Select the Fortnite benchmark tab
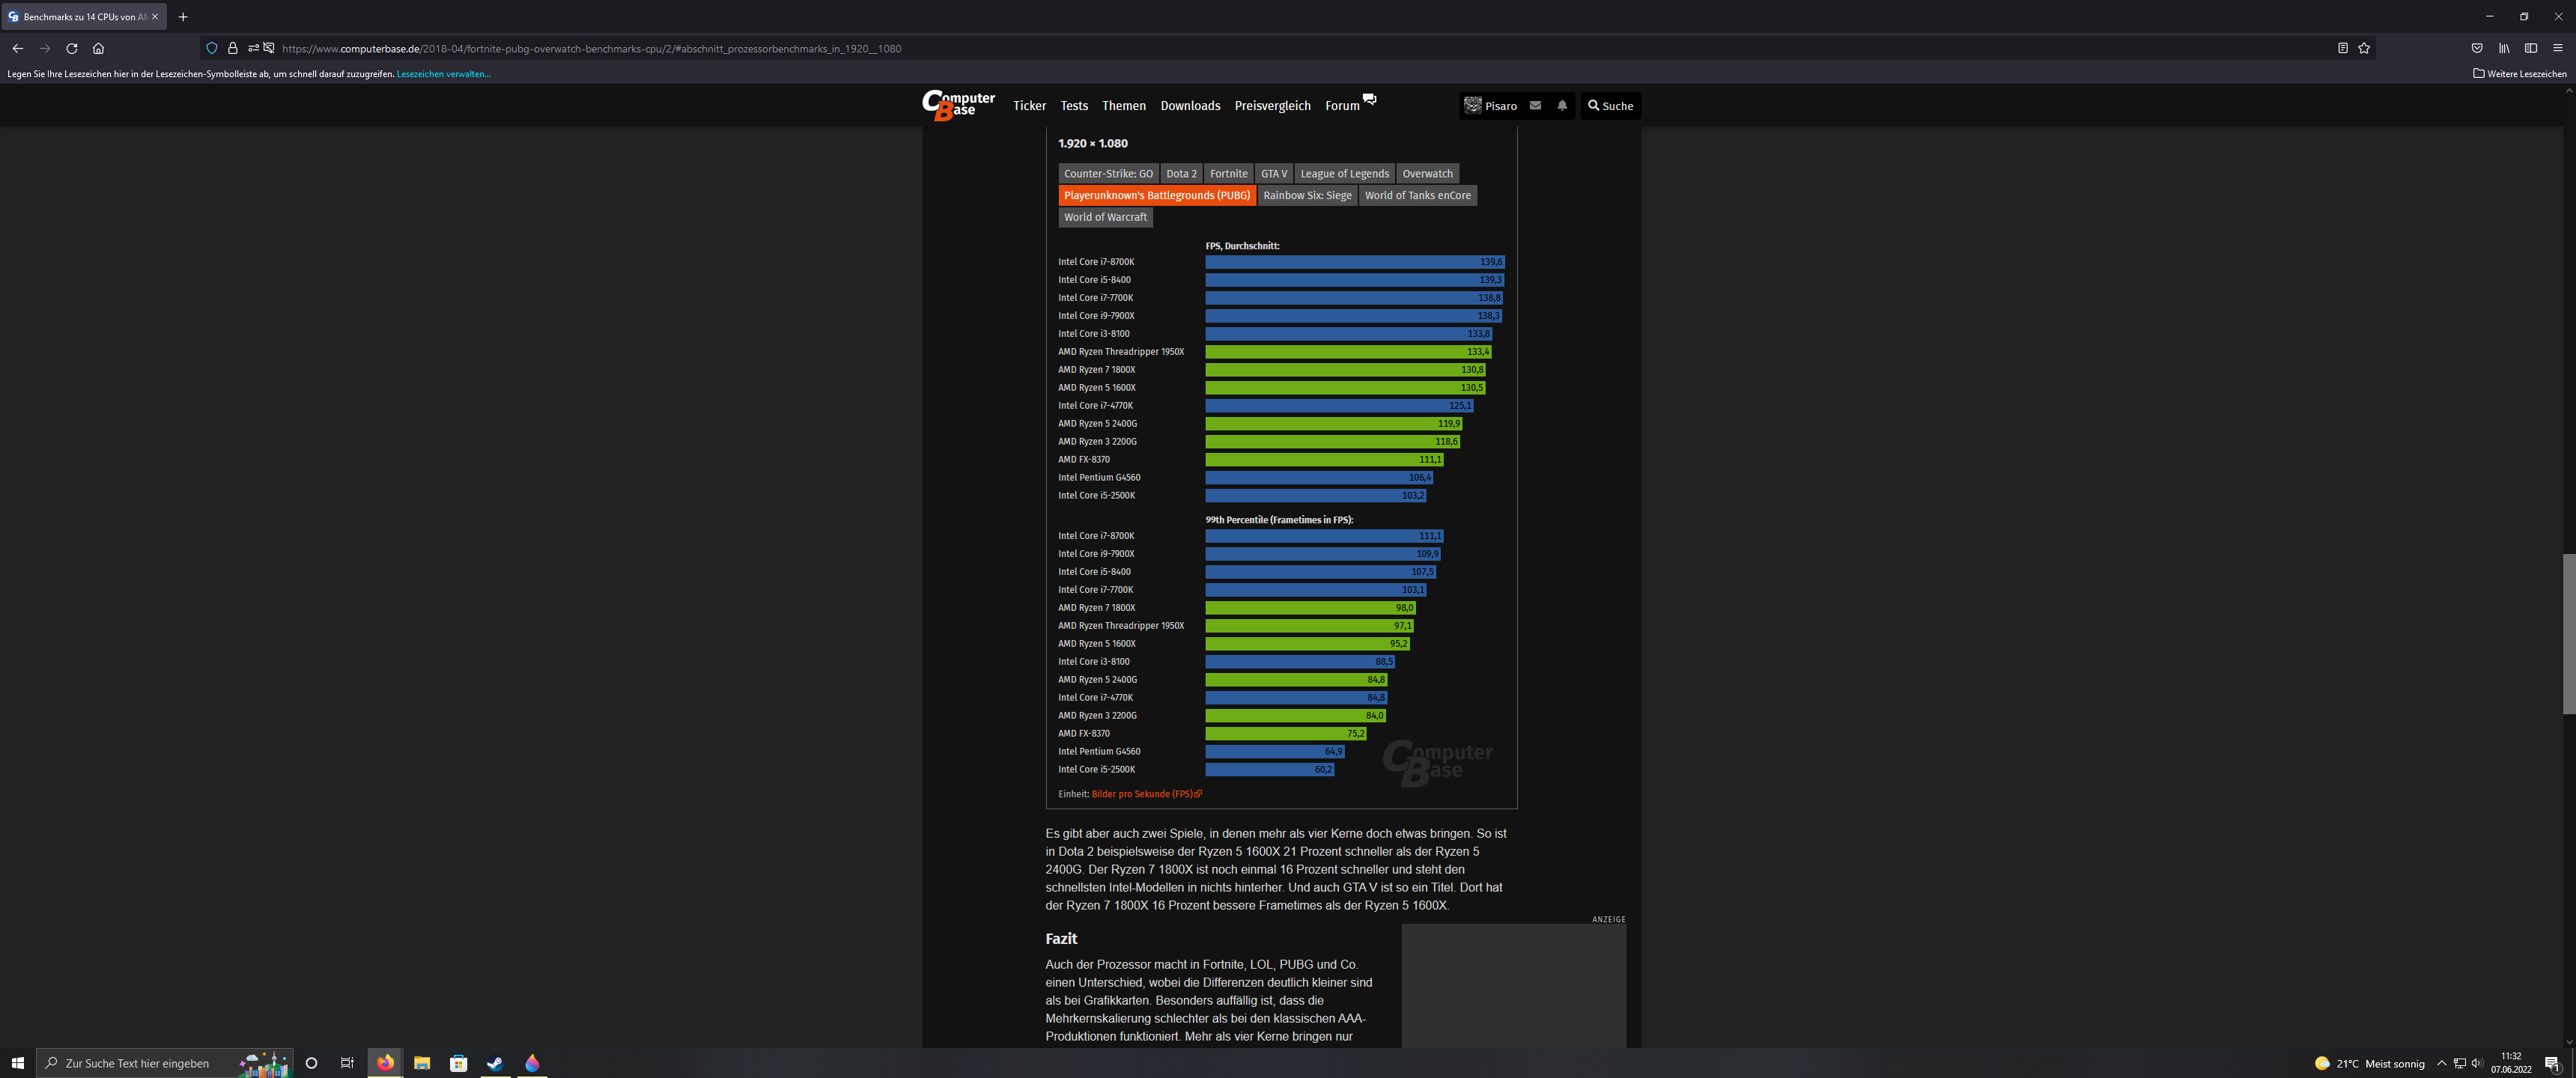Screen dimensions: 2576x1078 tap(1228, 174)
